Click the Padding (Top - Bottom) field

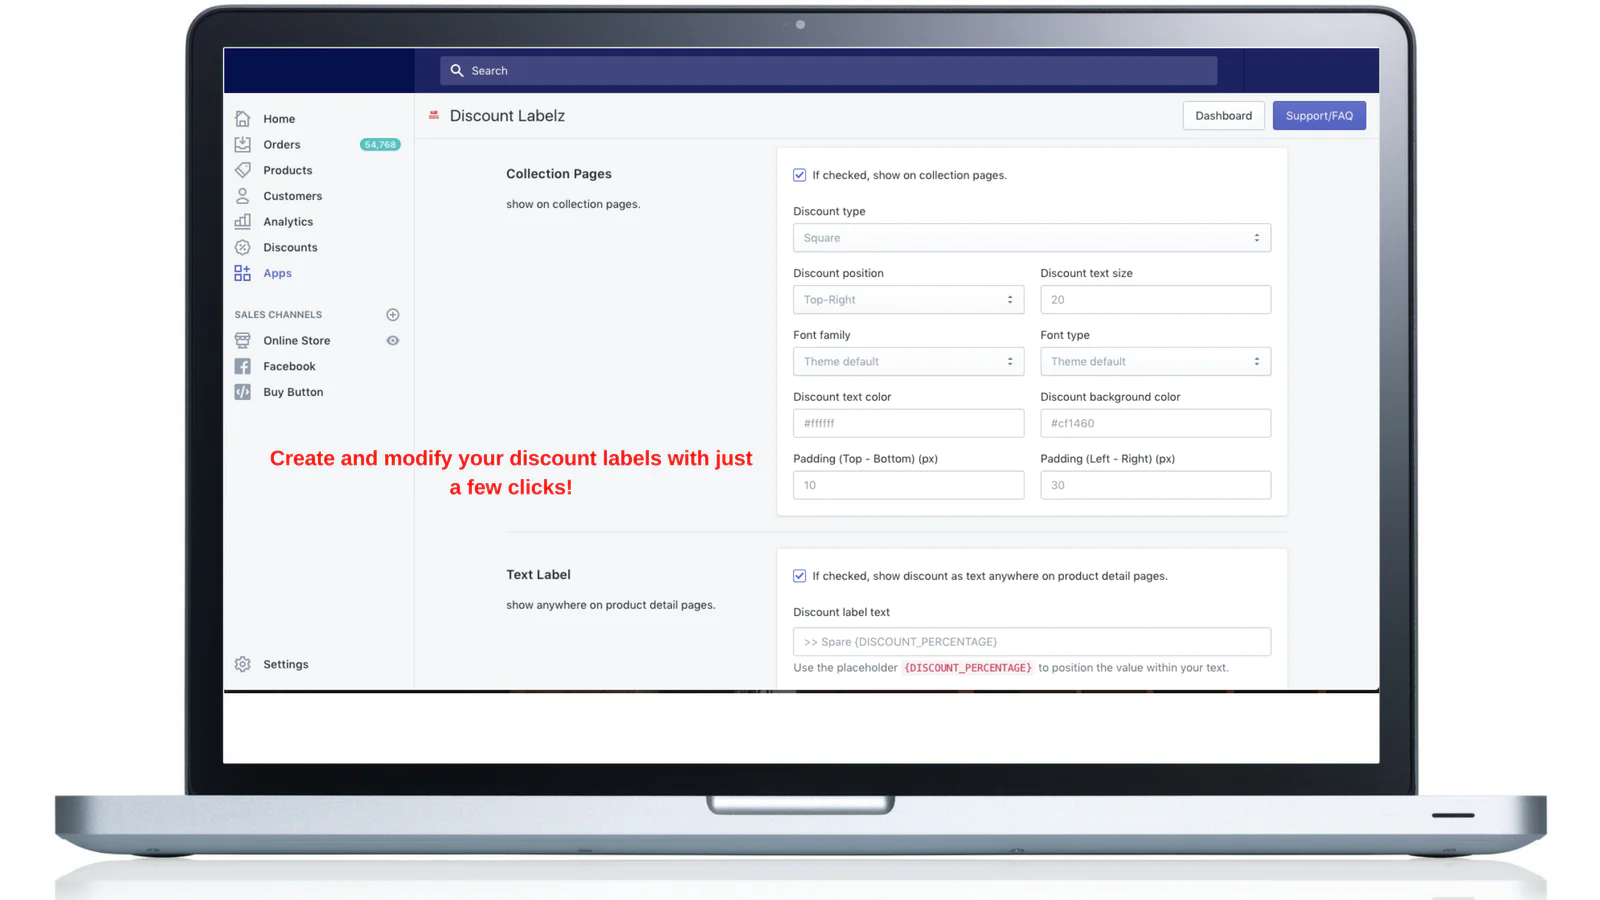(908, 485)
